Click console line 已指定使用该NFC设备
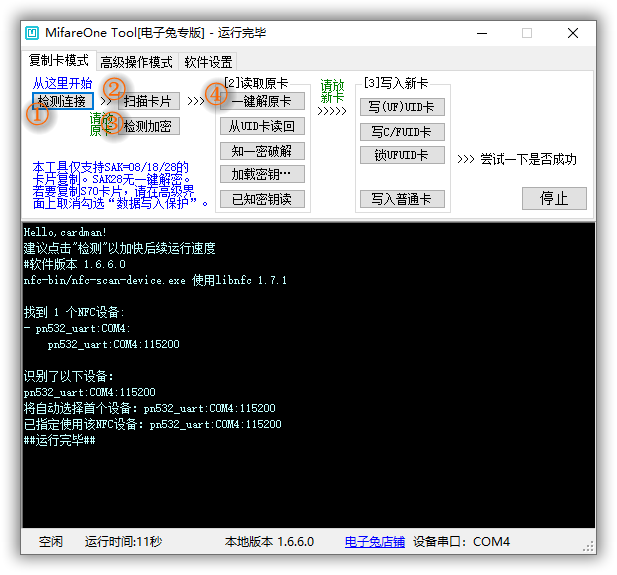 [x=153, y=424]
